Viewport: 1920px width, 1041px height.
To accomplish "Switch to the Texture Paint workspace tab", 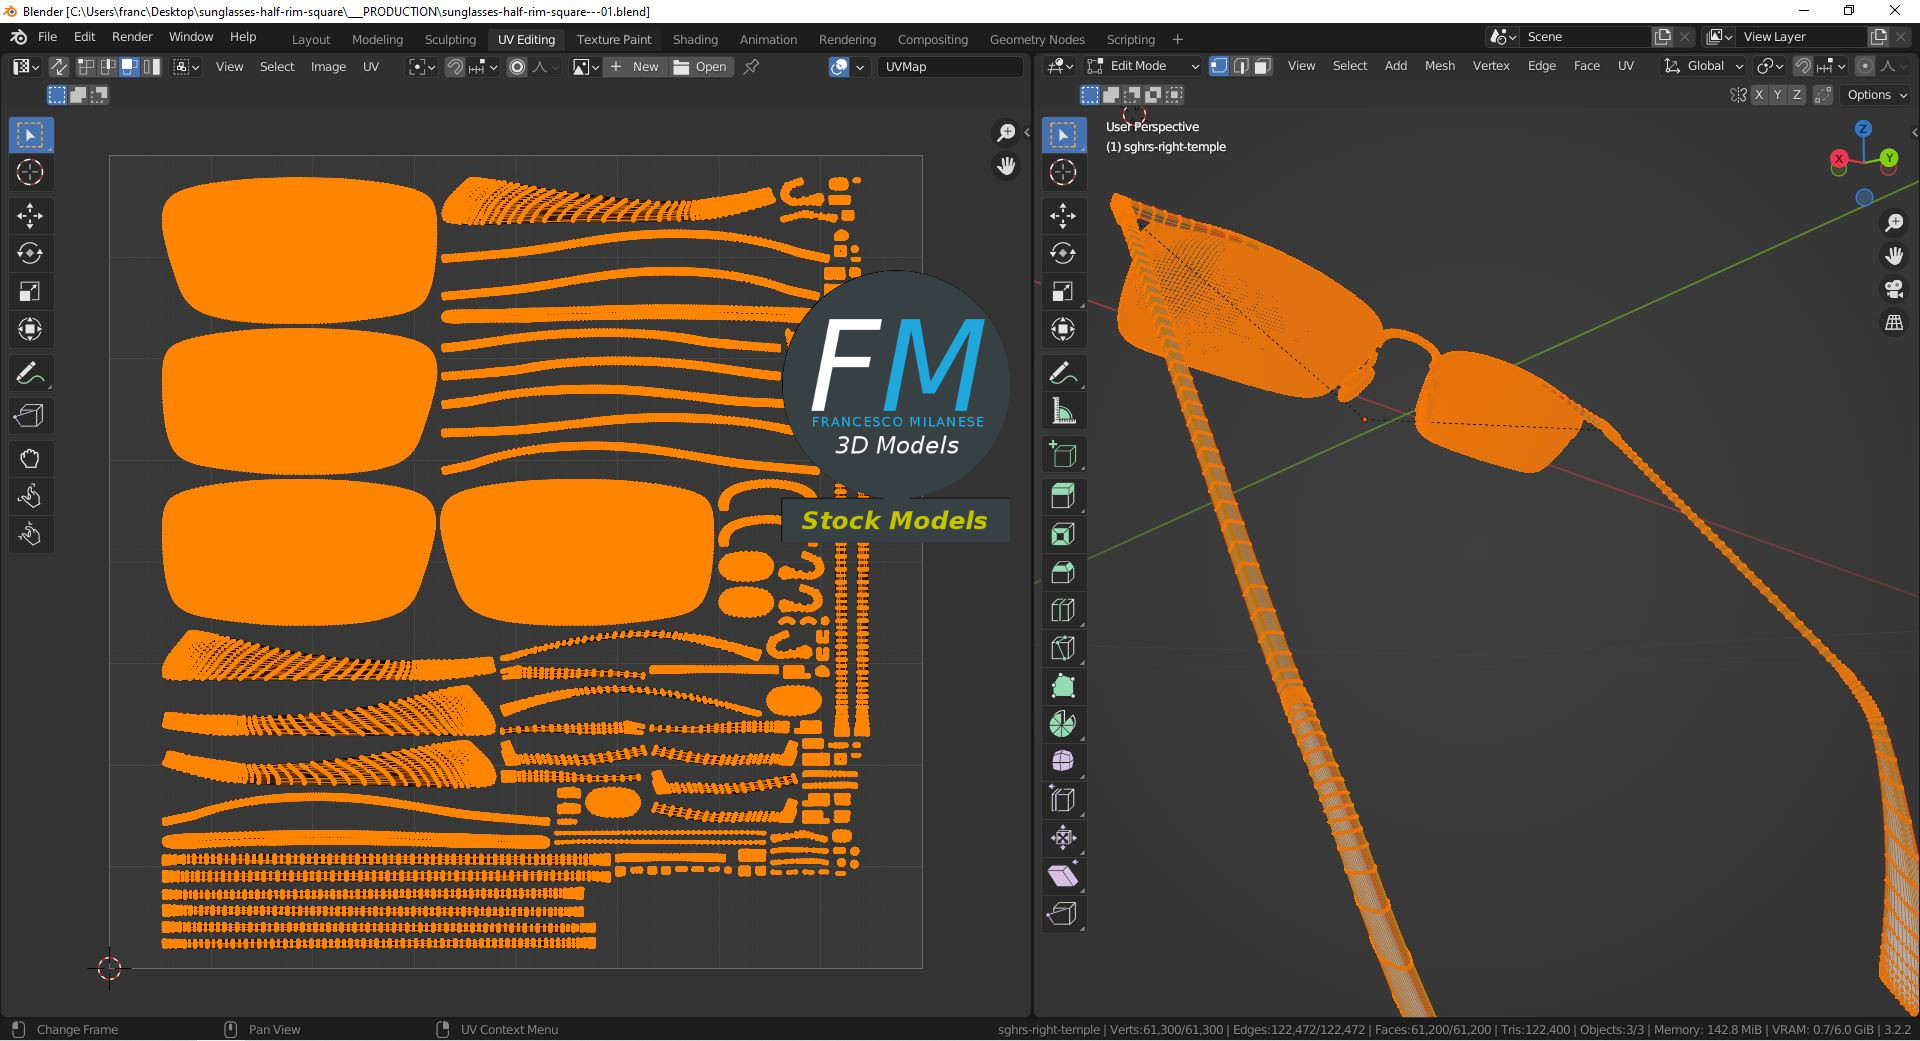I will tap(613, 39).
